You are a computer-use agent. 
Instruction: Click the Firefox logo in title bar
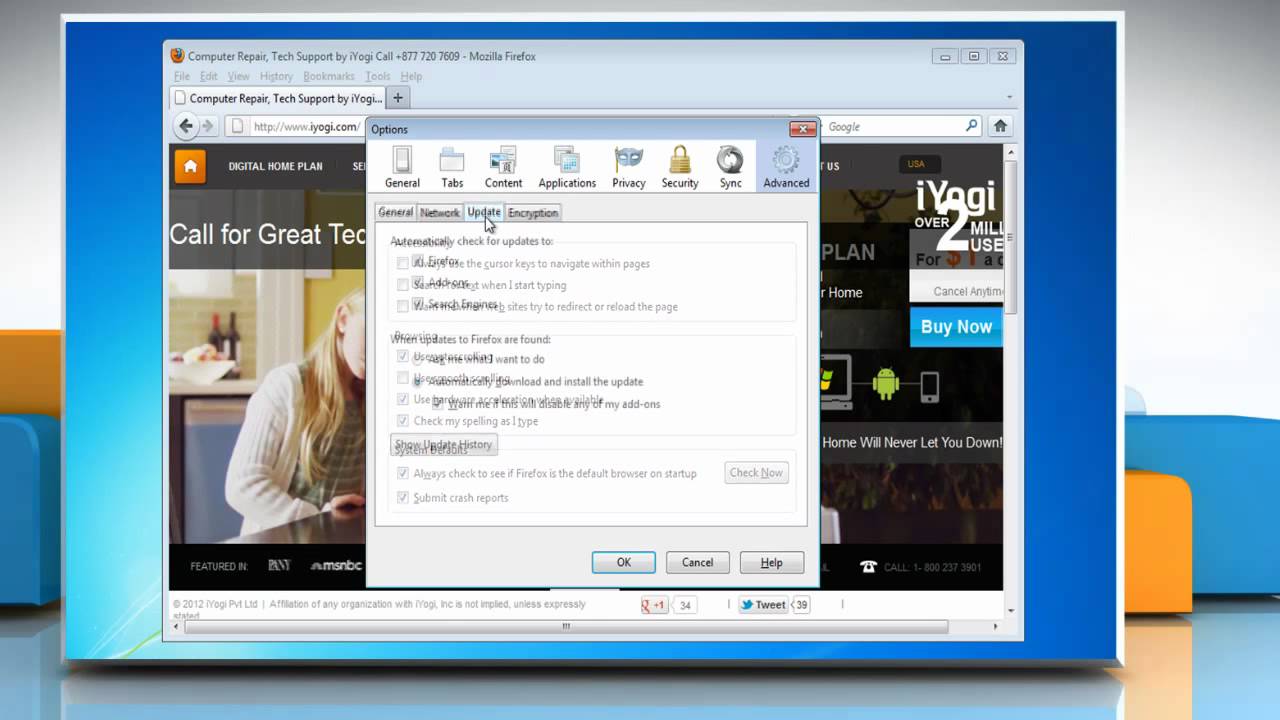(177, 56)
